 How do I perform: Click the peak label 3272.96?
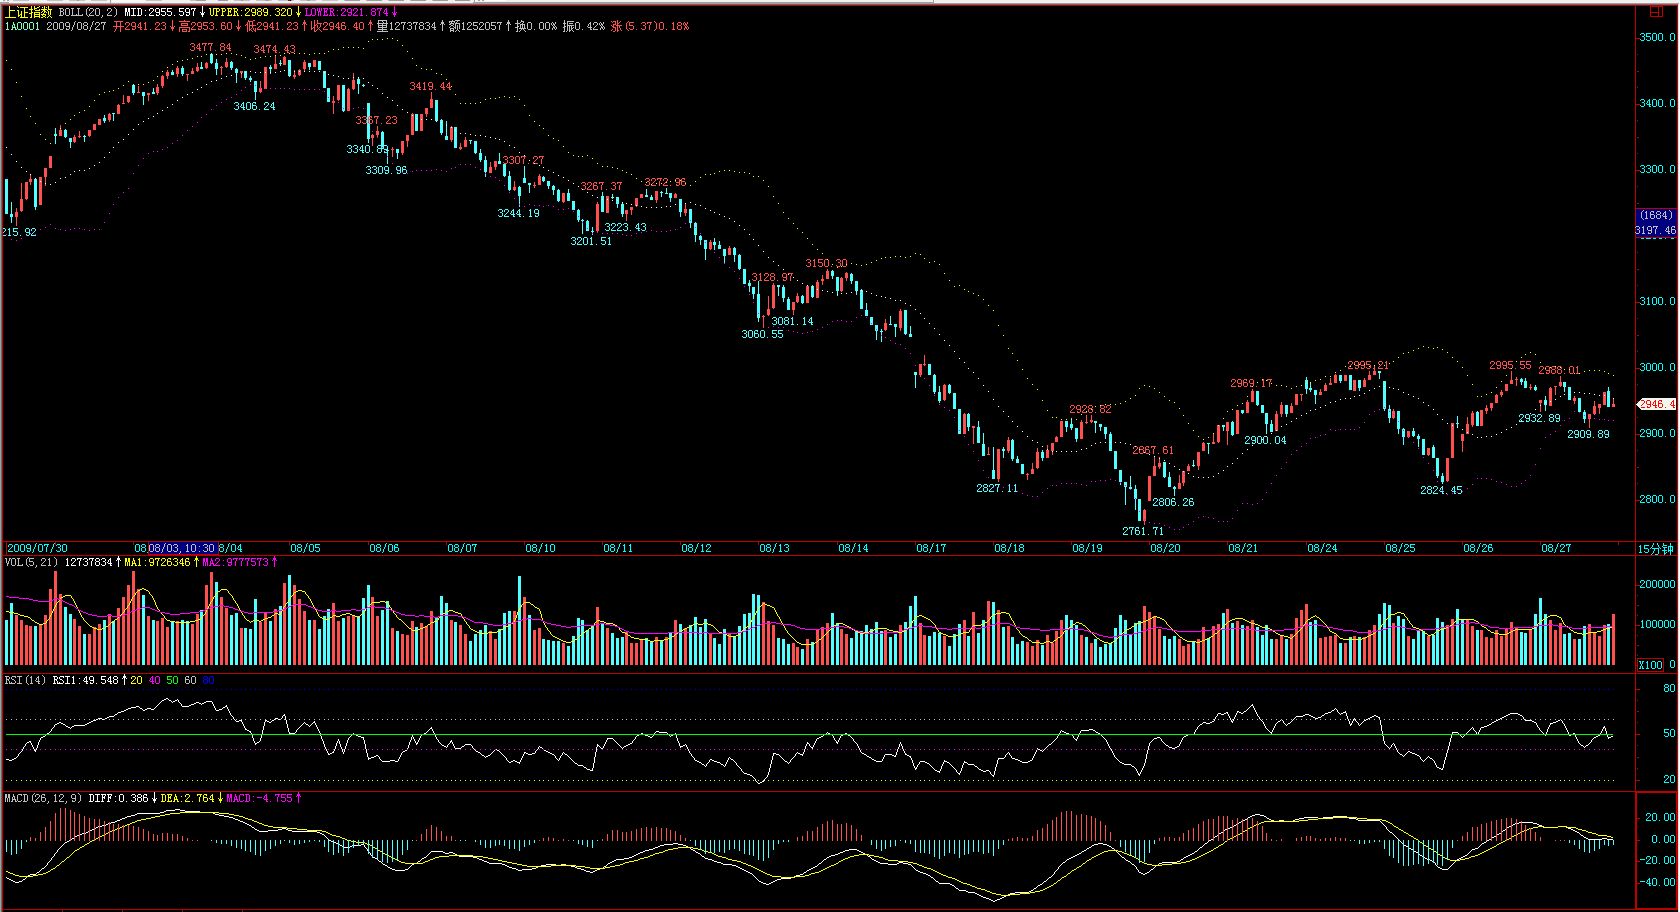tap(665, 182)
